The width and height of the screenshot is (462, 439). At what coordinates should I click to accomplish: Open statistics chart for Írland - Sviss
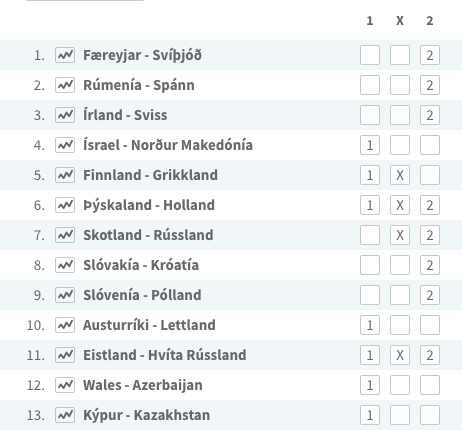[x=65, y=115]
